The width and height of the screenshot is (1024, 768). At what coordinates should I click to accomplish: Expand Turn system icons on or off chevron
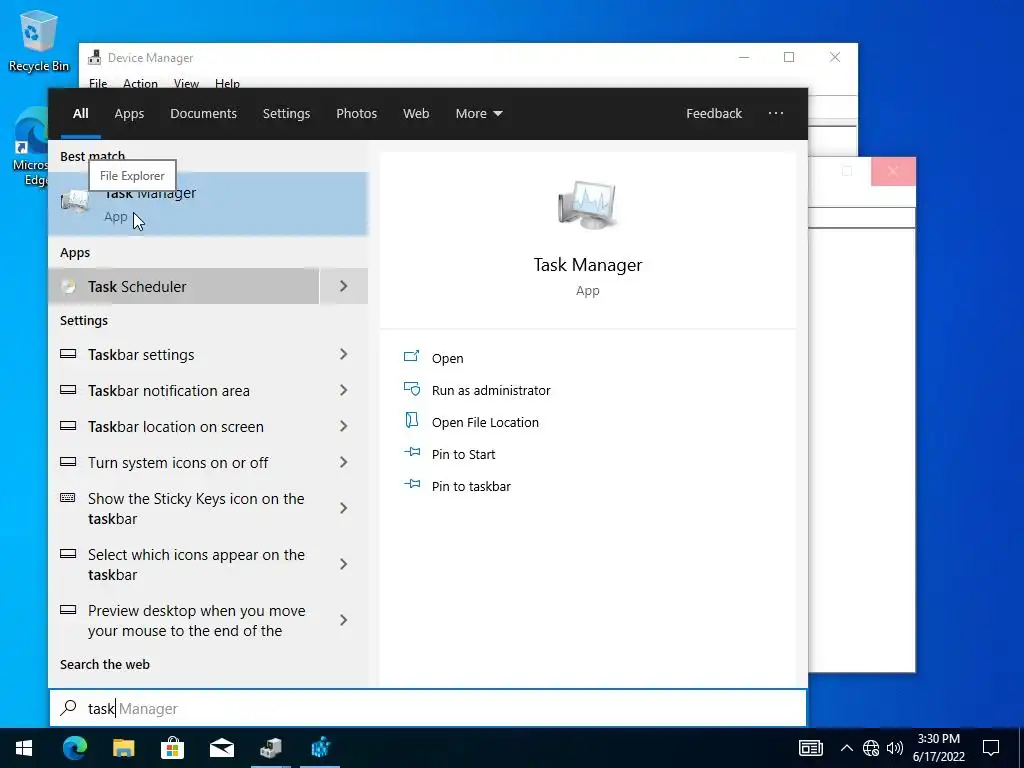coord(344,462)
